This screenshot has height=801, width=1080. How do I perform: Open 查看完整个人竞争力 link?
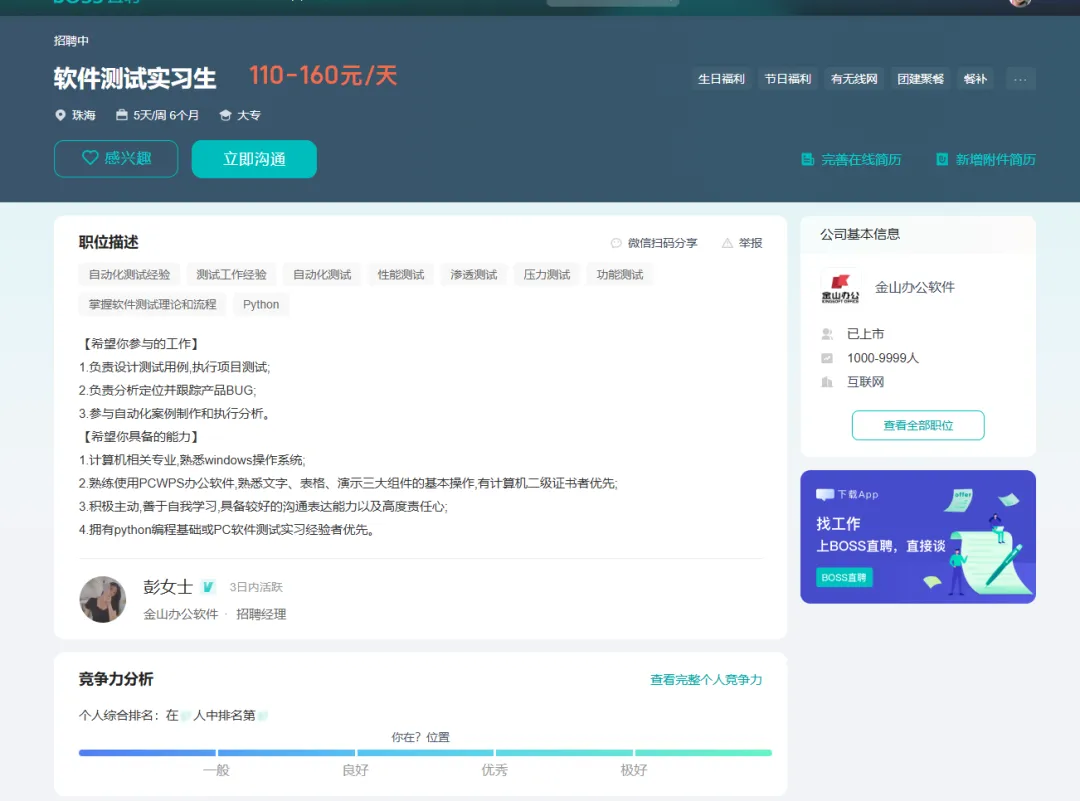706,680
